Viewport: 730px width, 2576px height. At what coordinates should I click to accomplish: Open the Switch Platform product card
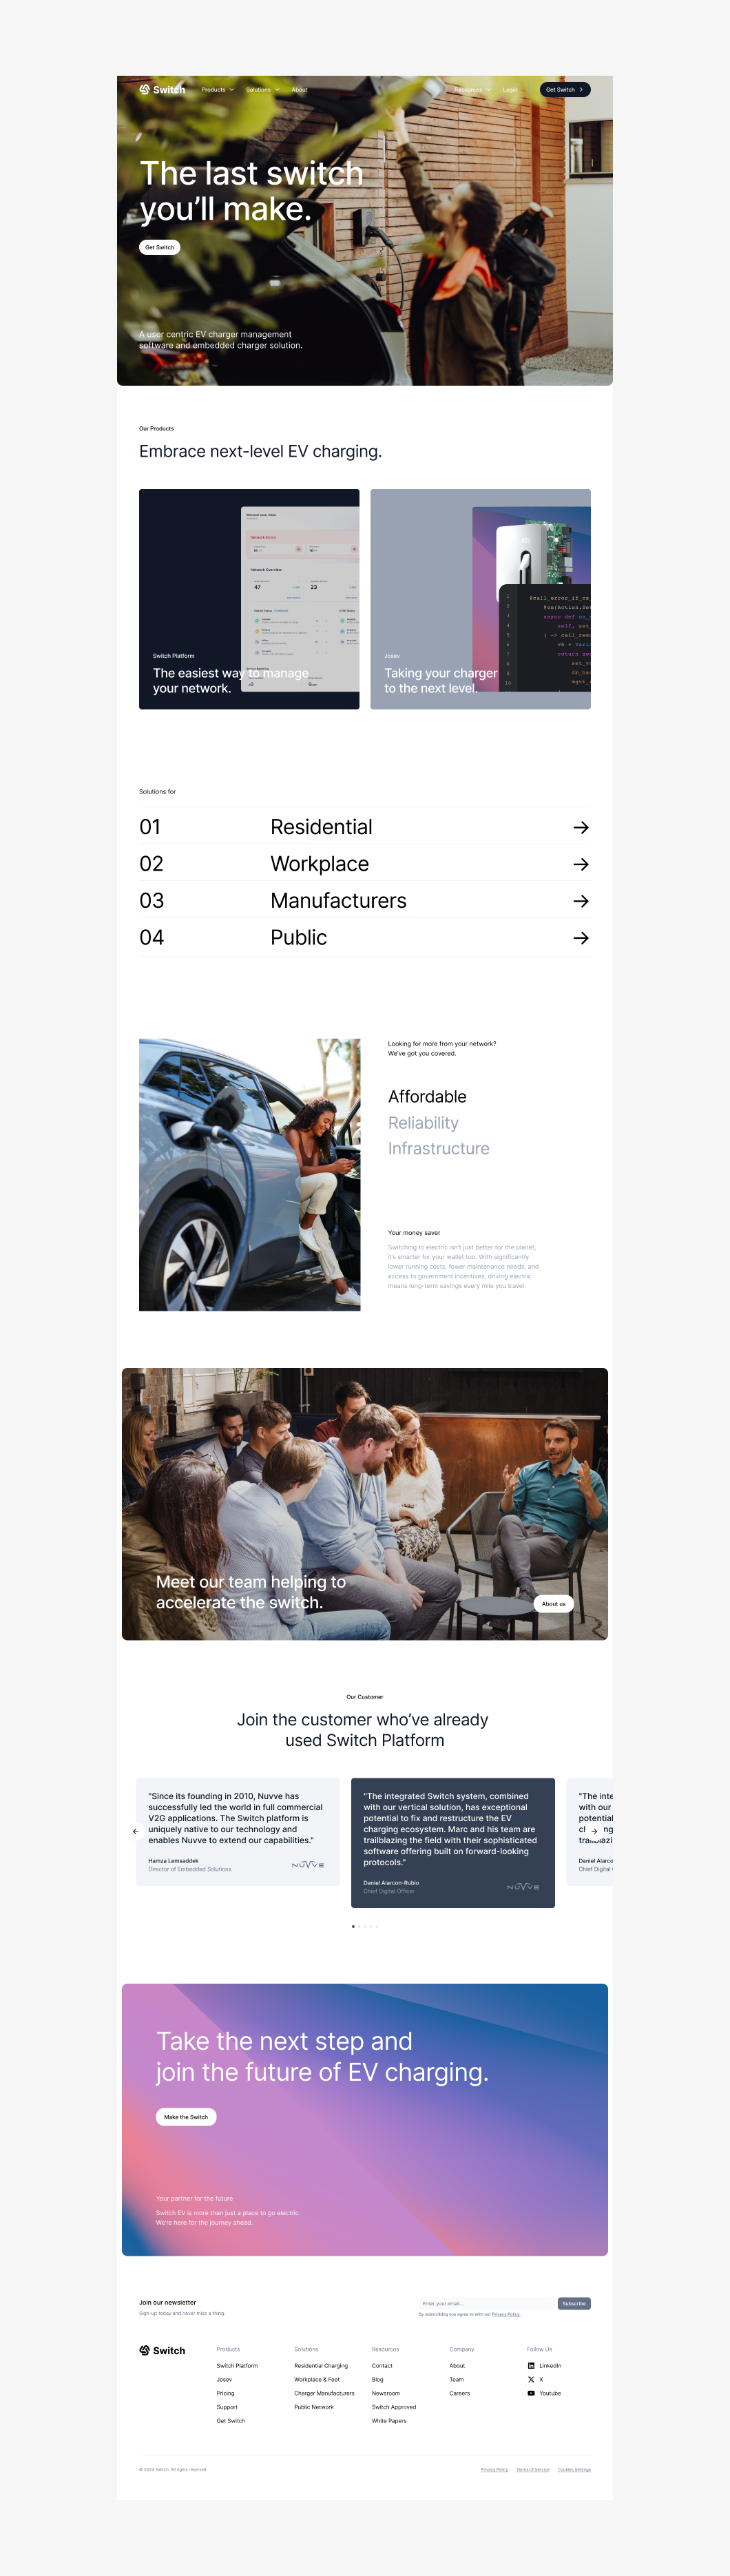click(249, 600)
